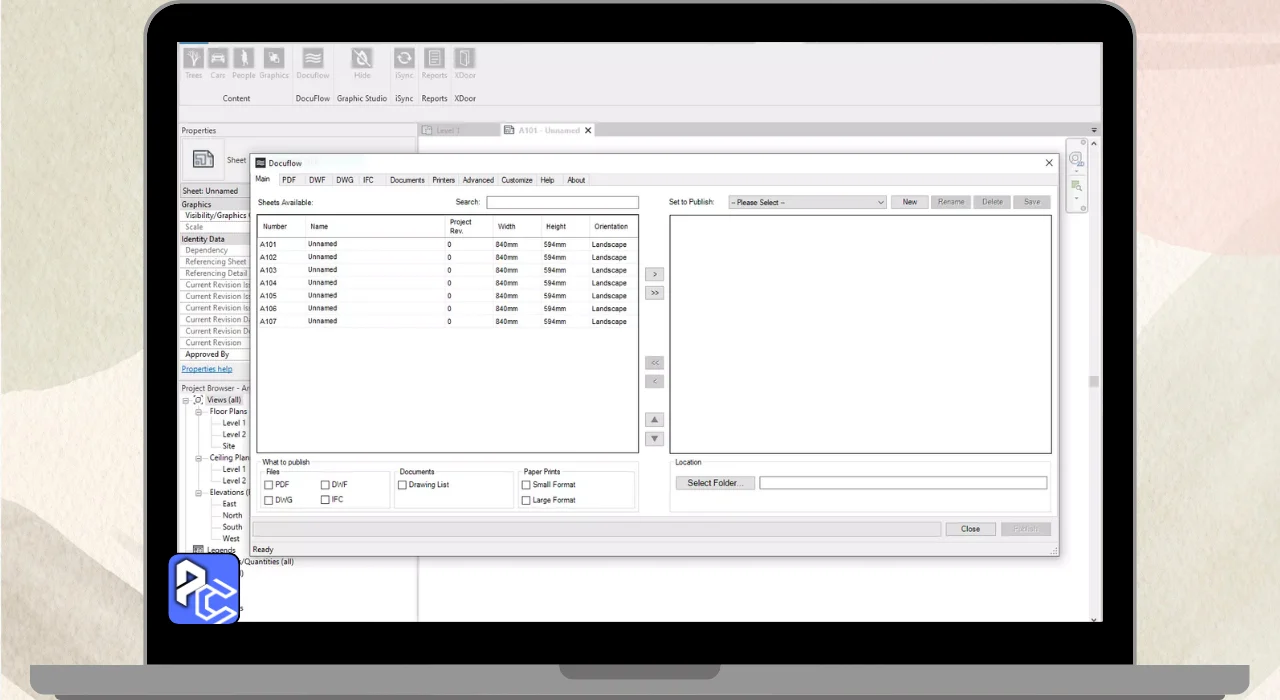Click the Graphics content icon

point(274,59)
